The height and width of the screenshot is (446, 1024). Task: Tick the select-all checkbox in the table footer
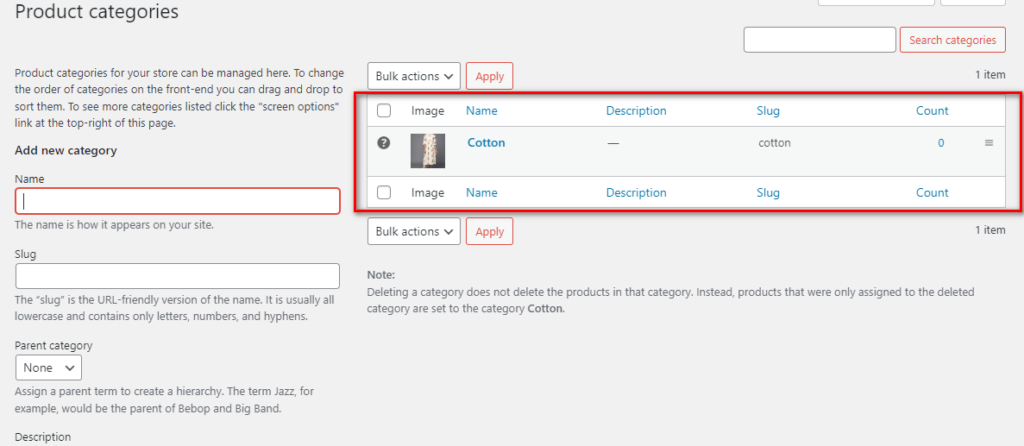[x=384, y=193]
